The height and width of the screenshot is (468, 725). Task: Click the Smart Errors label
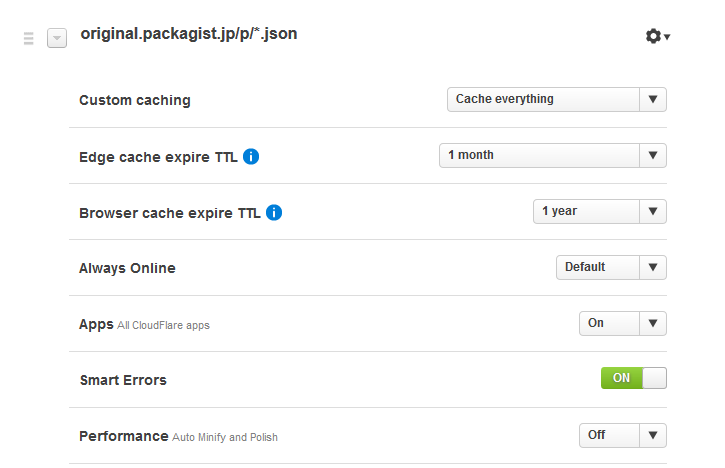pyautogui.click(x=123, y=380)
